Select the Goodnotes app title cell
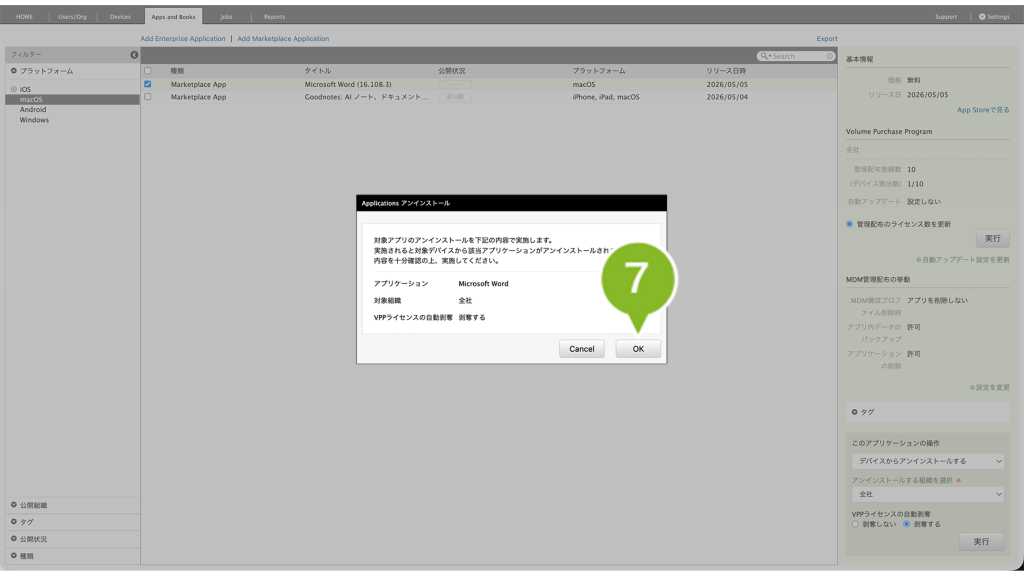 (366, 97)
